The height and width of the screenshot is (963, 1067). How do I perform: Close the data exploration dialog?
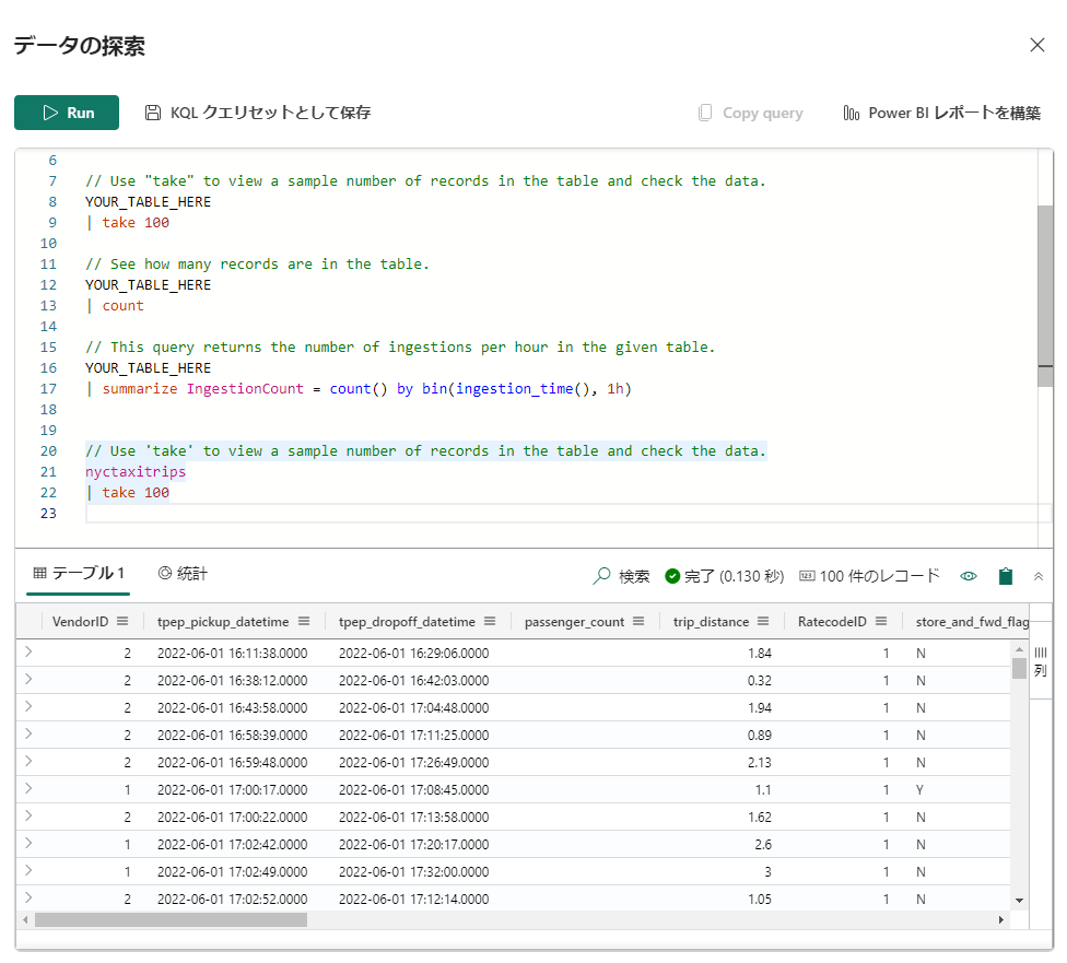(1037, 45)
